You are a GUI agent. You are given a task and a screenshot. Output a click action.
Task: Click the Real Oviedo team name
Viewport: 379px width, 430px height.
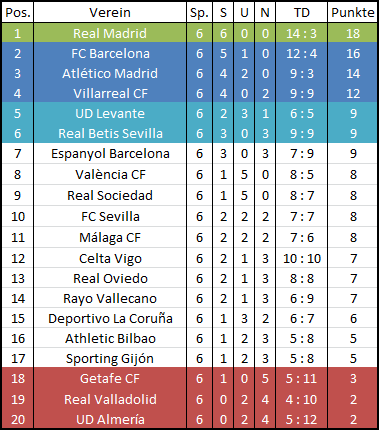click(x=110, y=279)
